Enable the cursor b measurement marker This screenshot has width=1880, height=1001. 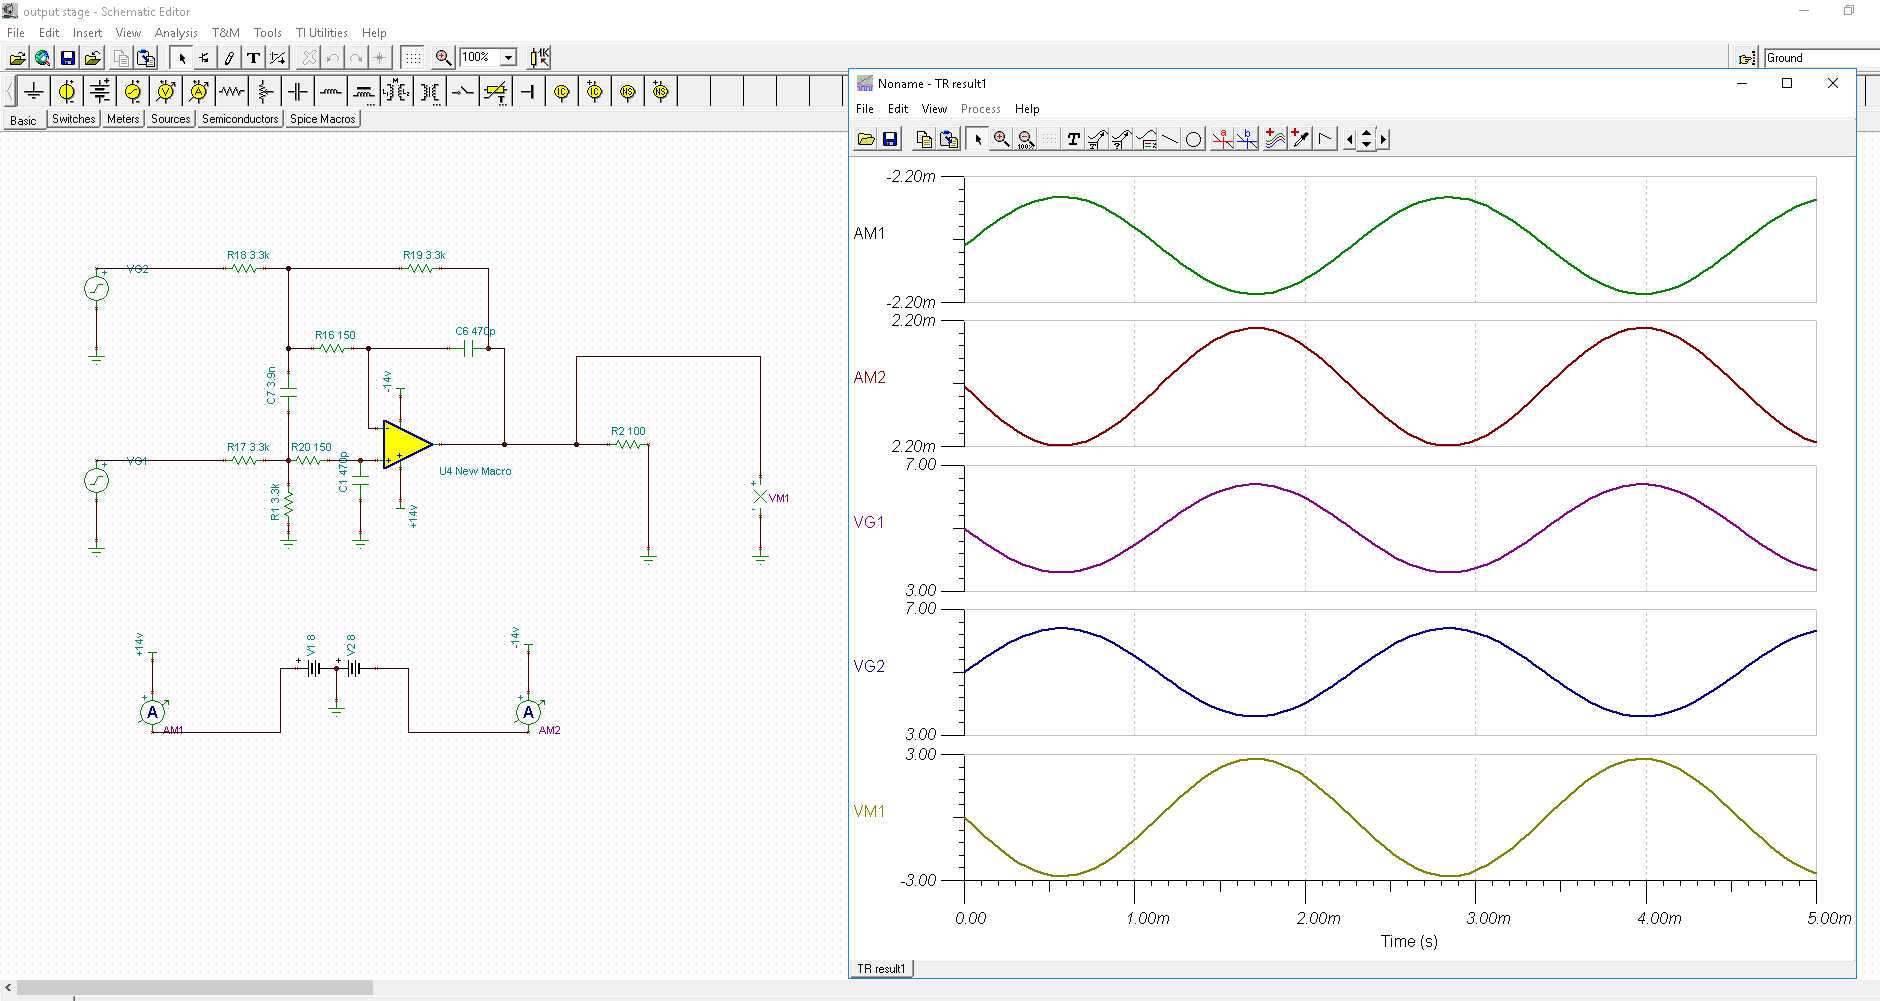click(x=1246, y=139)
